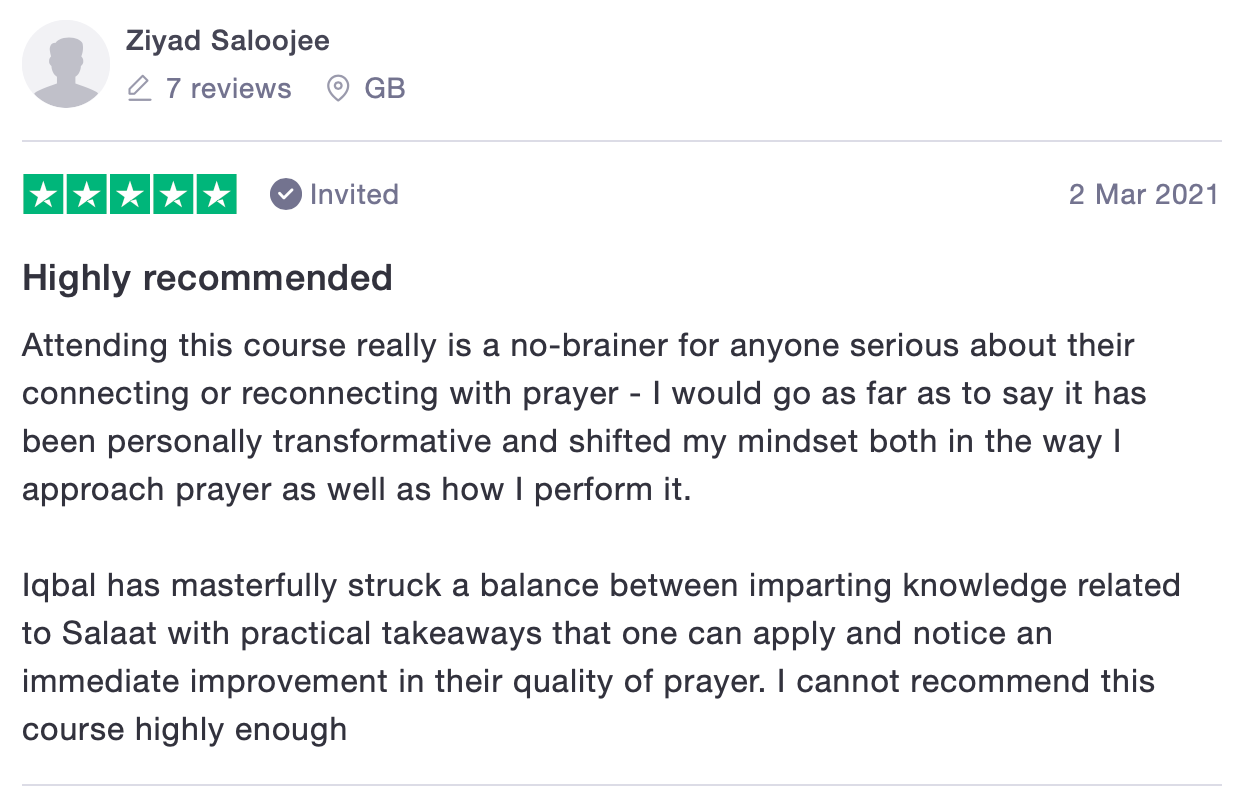Click the review date '2 Mar 2021'
This screenshot has height=804, width=1246.
click(1143, 194)
